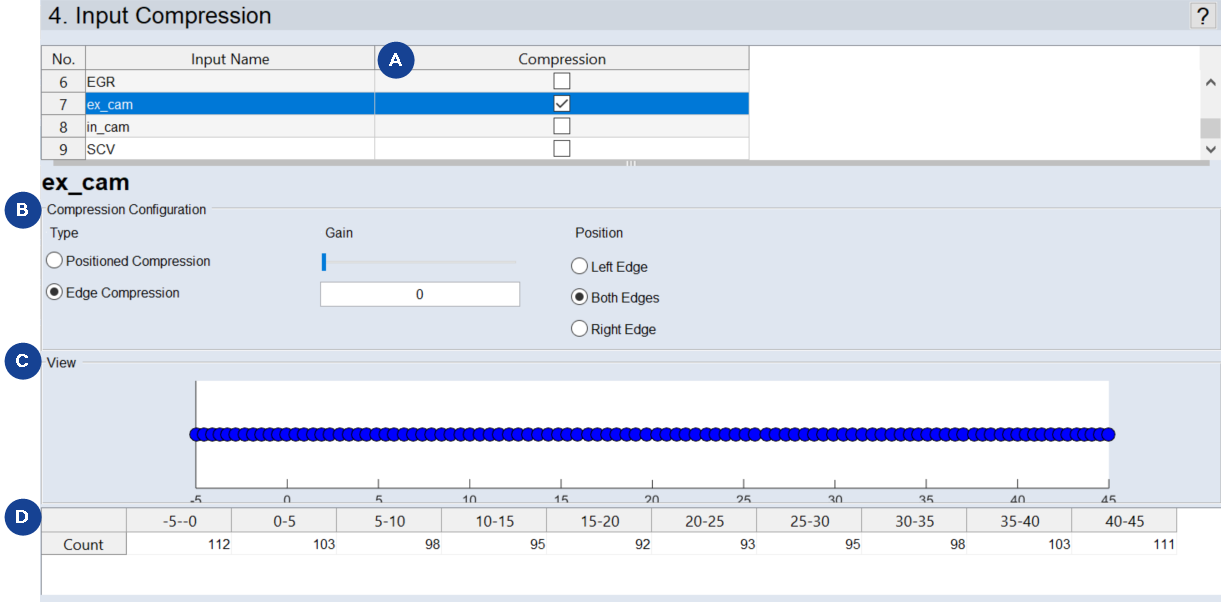Click the Gain slider handle
Screen dimensions: 1221x602
(324, 262)
